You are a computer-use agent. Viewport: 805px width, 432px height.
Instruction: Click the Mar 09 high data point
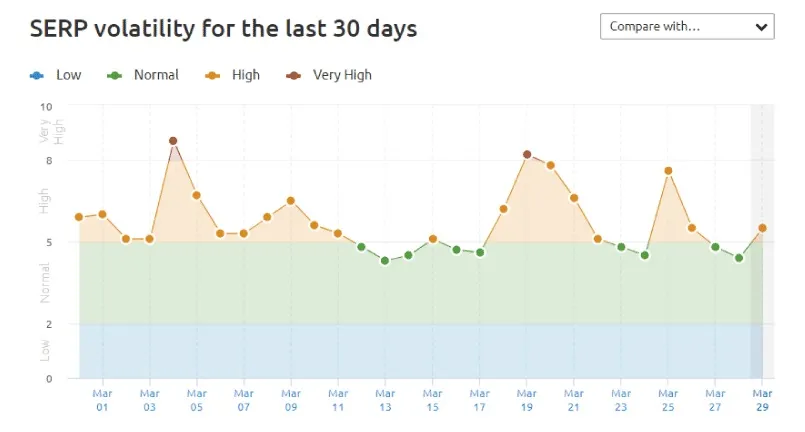[x=291, y=200]
